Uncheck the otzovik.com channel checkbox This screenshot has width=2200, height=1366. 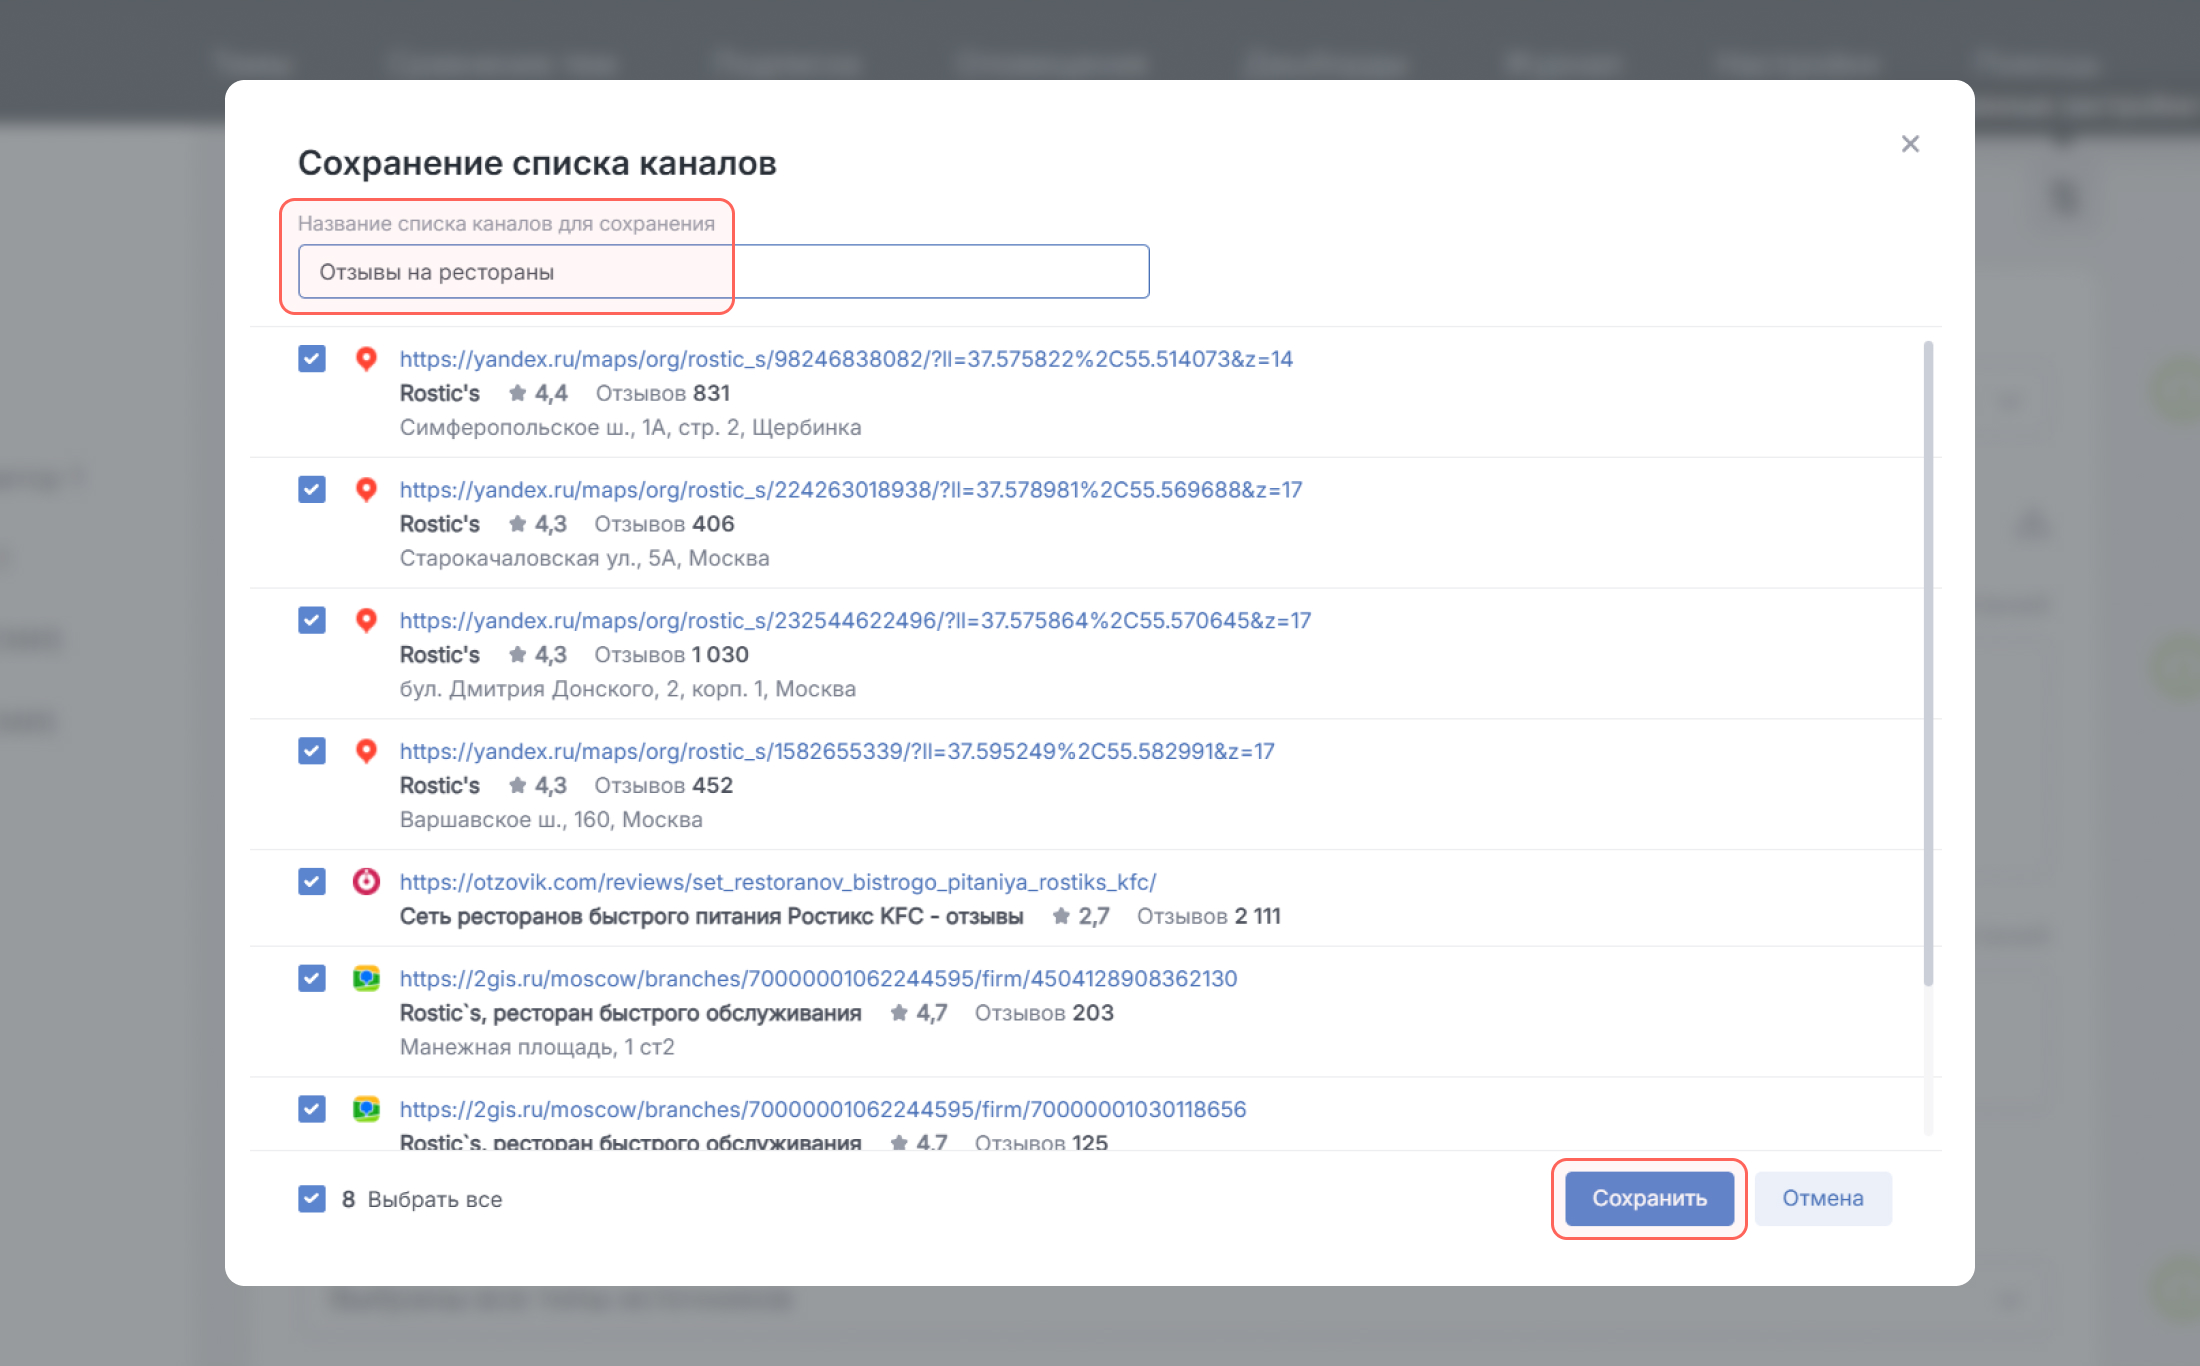click(x=312, y=882)
